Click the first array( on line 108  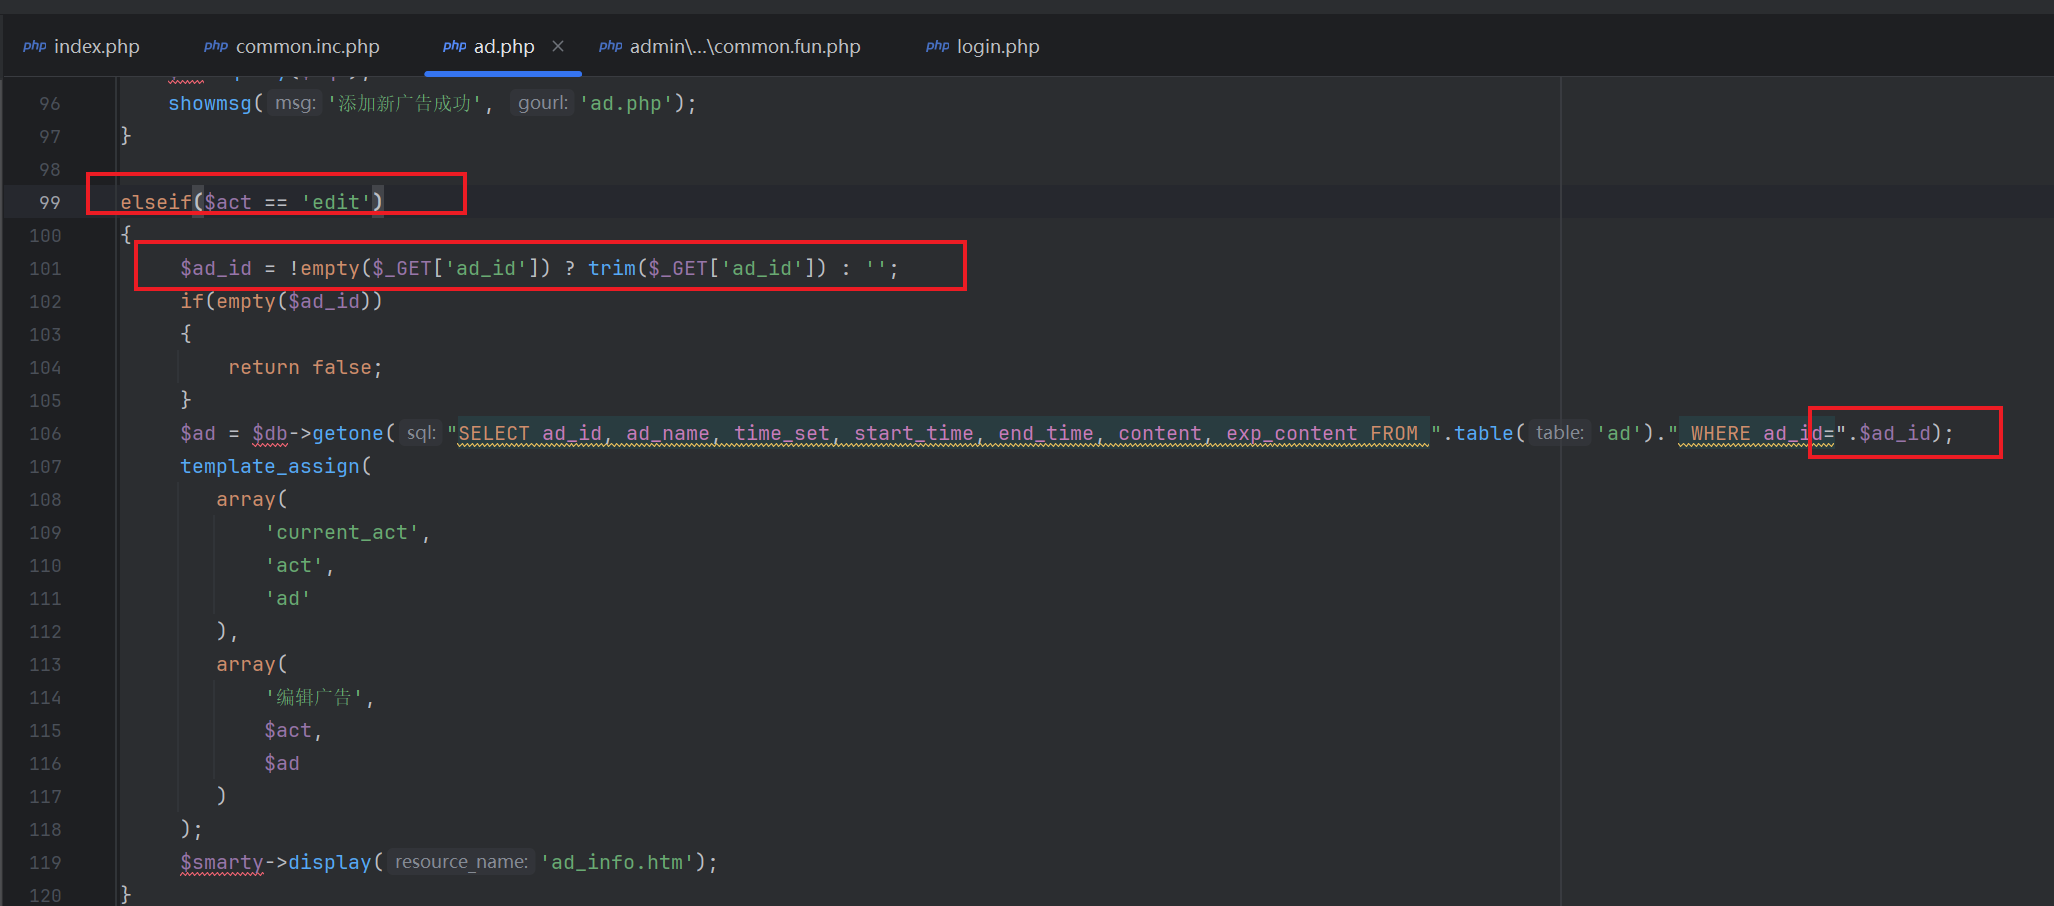pos(252,499)
